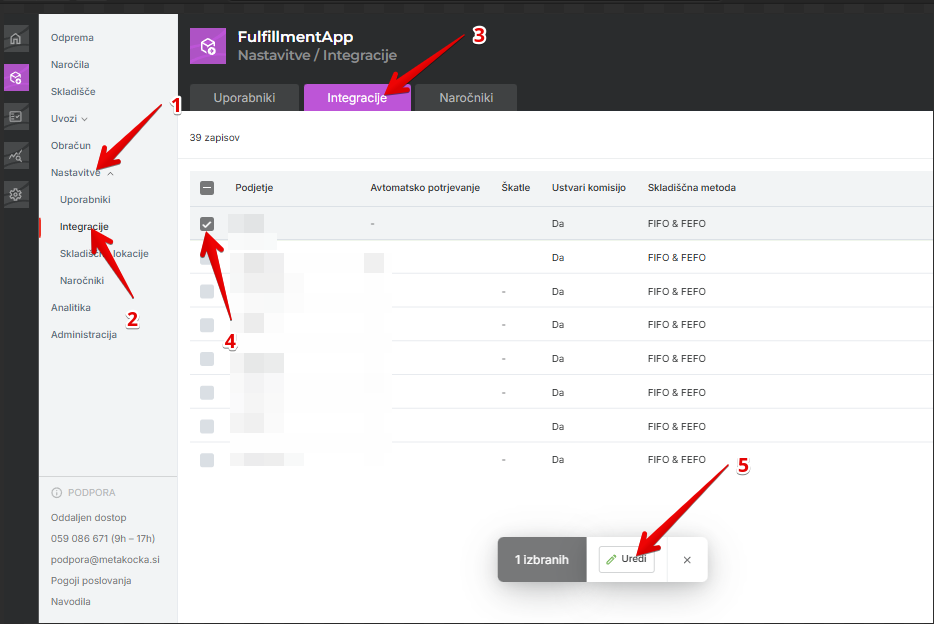This screenshot has width=934, height=624.
Task: Click the Uredi edit button
Action: click(x=627, y=560)
